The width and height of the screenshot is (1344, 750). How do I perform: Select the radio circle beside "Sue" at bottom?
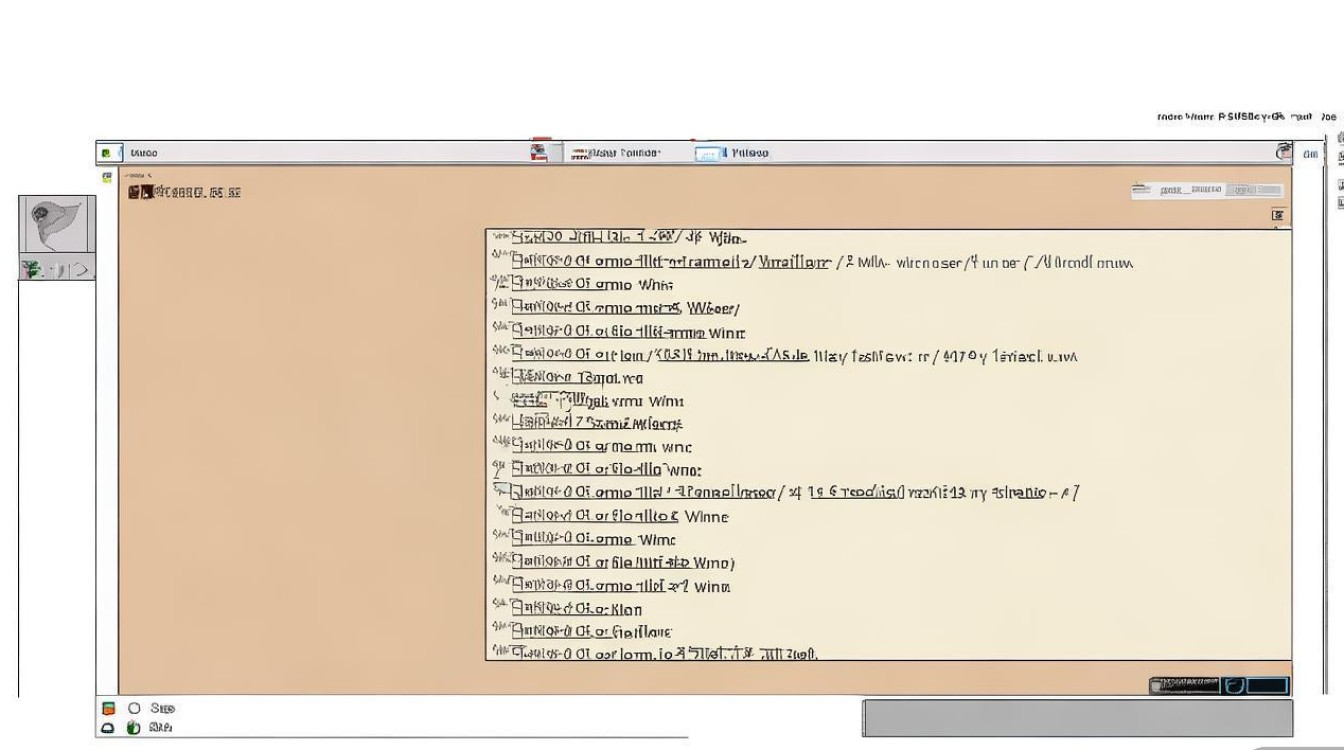[x=134, y=708]
